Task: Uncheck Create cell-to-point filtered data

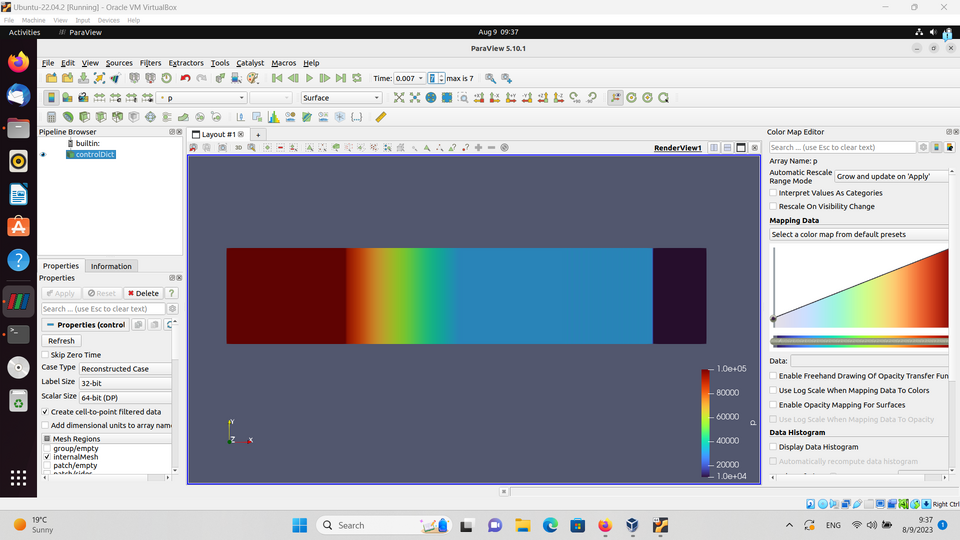Action: point(45,412)
